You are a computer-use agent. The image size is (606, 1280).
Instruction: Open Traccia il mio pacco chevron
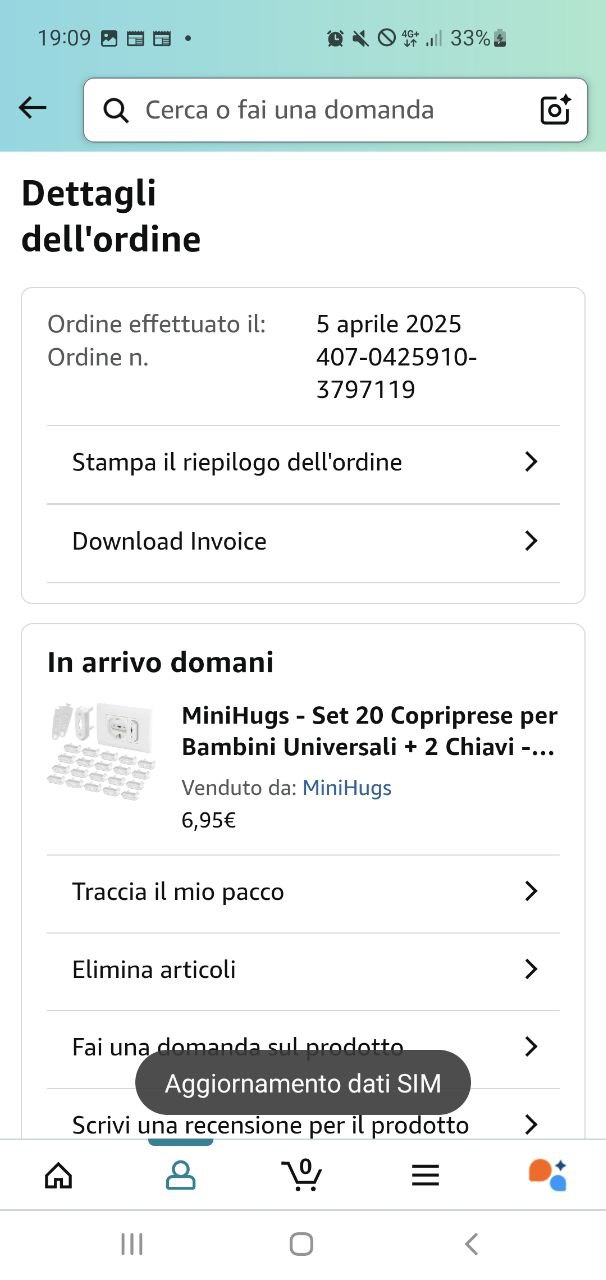click(531, 891)
